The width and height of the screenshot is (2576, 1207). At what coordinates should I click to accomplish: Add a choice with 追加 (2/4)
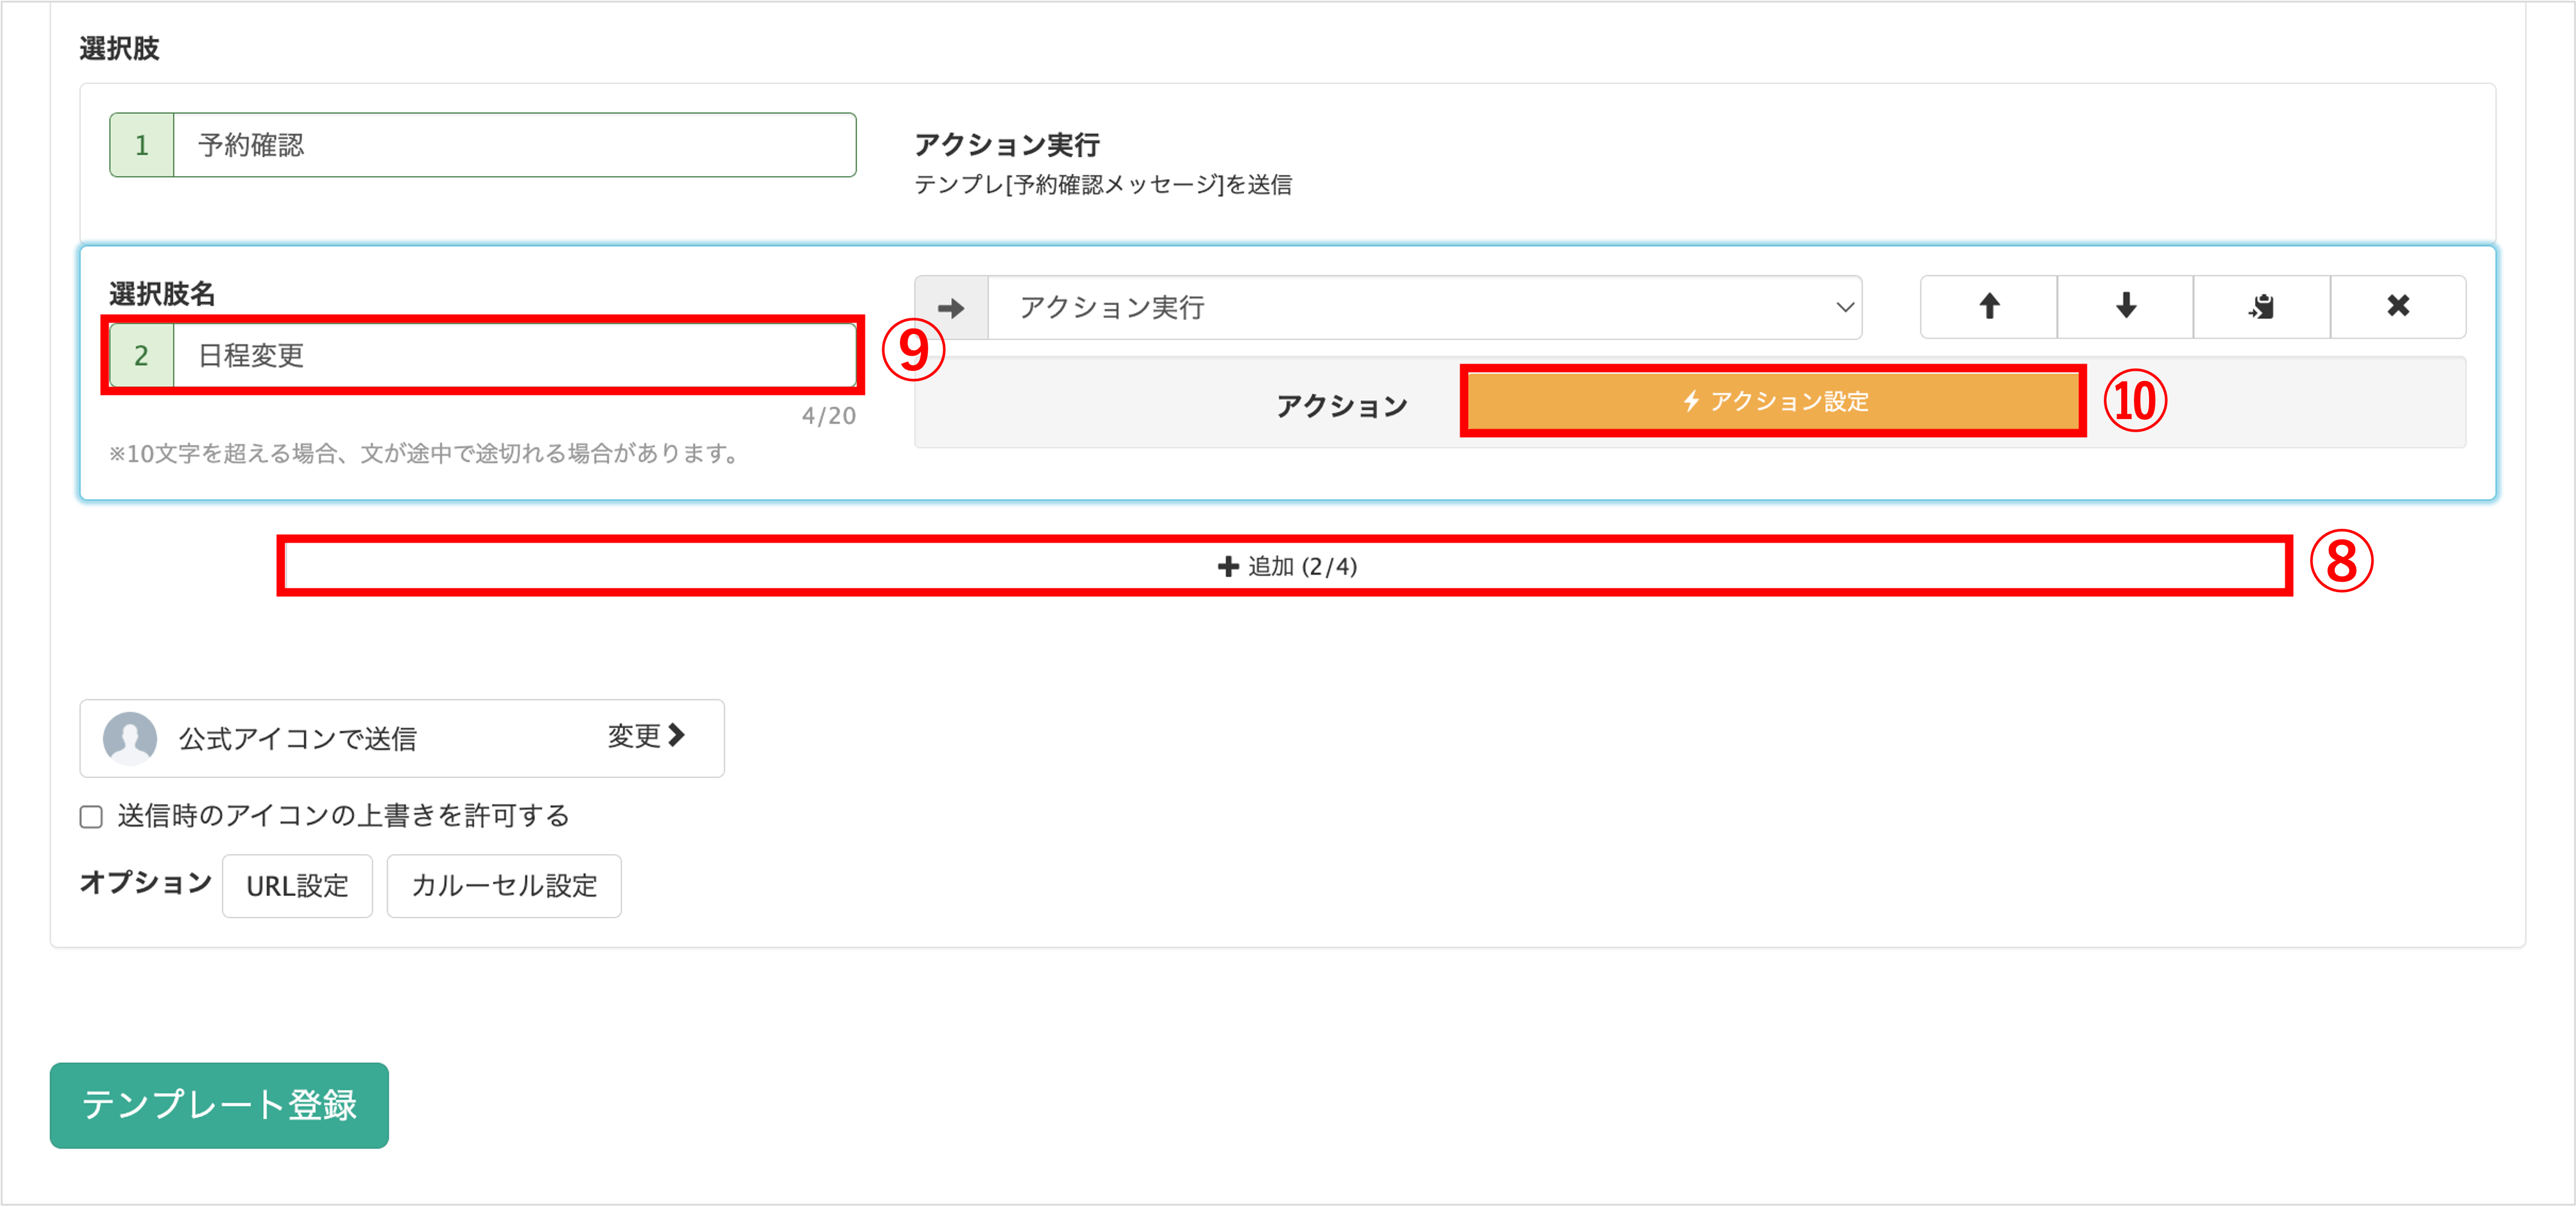[1285, 567]
